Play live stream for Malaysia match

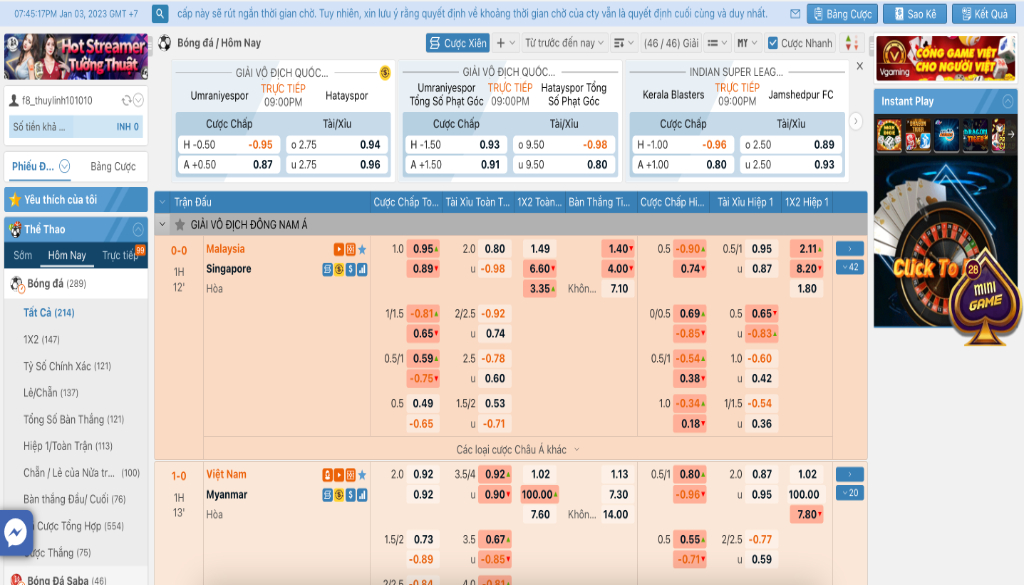(339, 249)
